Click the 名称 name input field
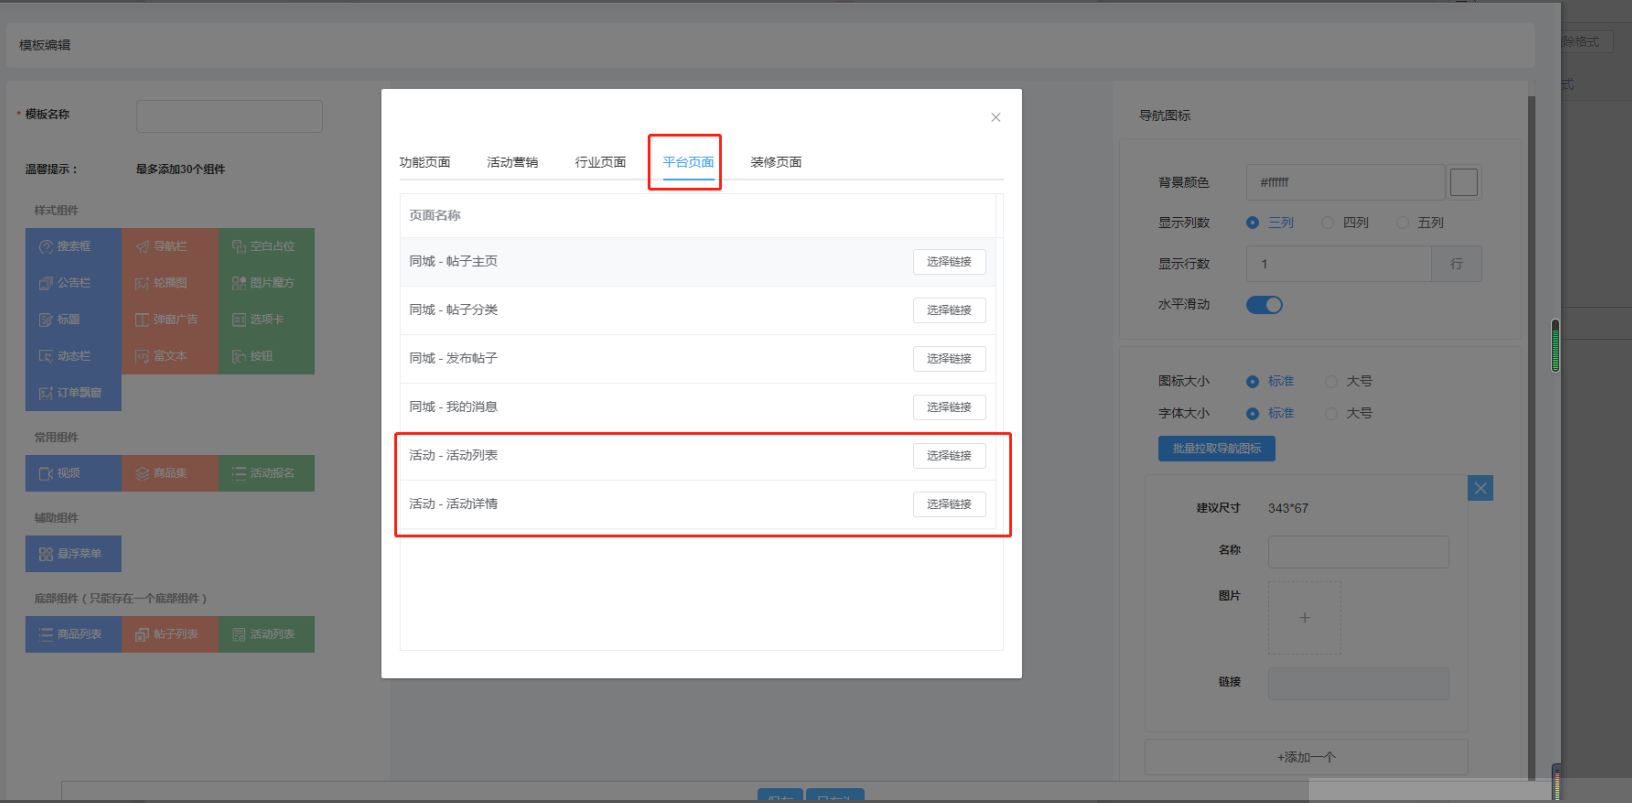This screenshot has height=803, width=1632. pos(1358,551)
